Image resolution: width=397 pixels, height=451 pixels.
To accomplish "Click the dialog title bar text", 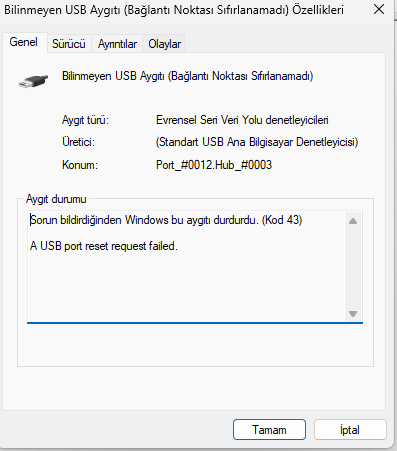I will click(x=174, y=10).
